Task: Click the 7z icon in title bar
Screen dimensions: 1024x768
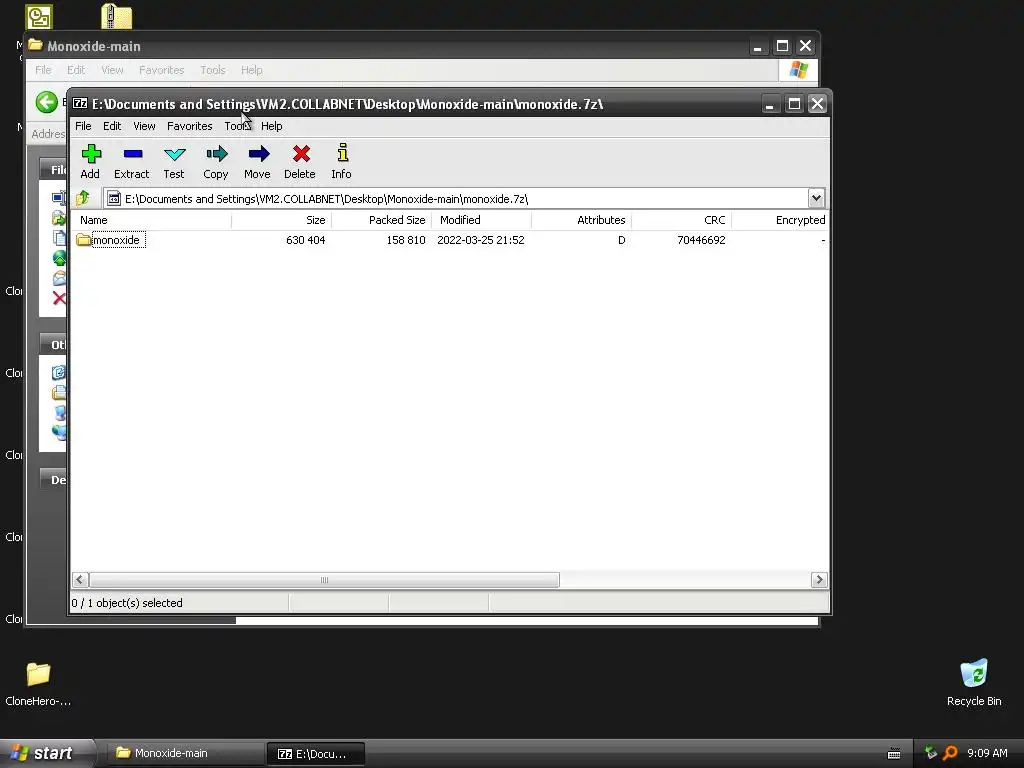Action: coord(80,104)
